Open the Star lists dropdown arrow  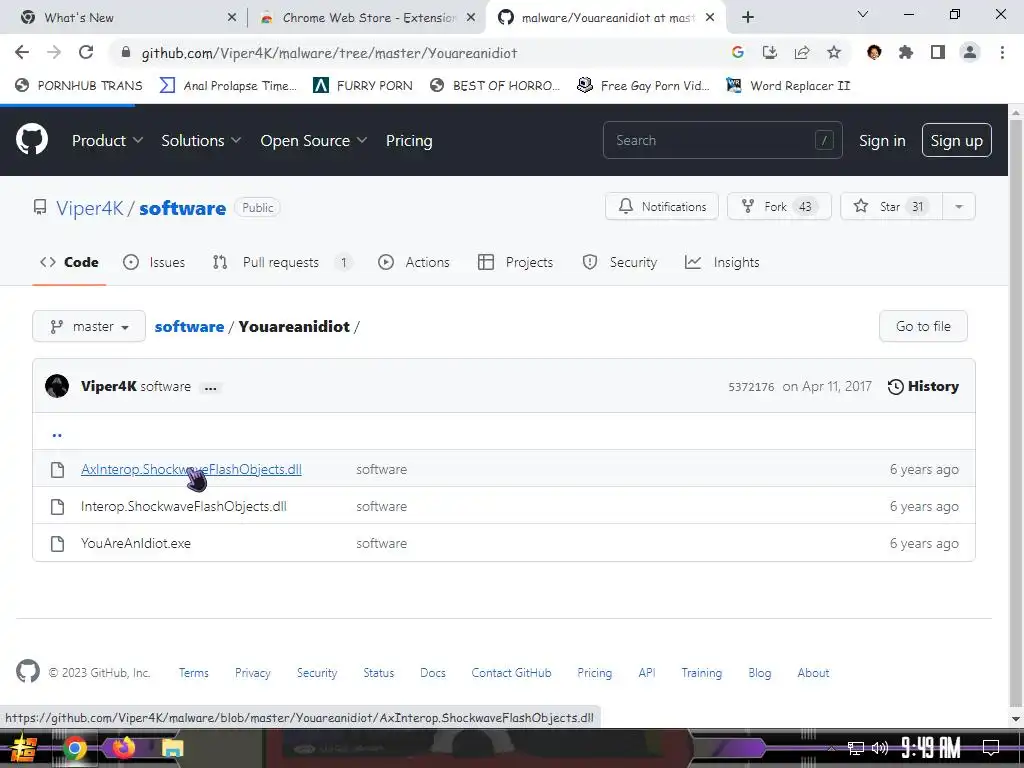[x=959, y=206]
